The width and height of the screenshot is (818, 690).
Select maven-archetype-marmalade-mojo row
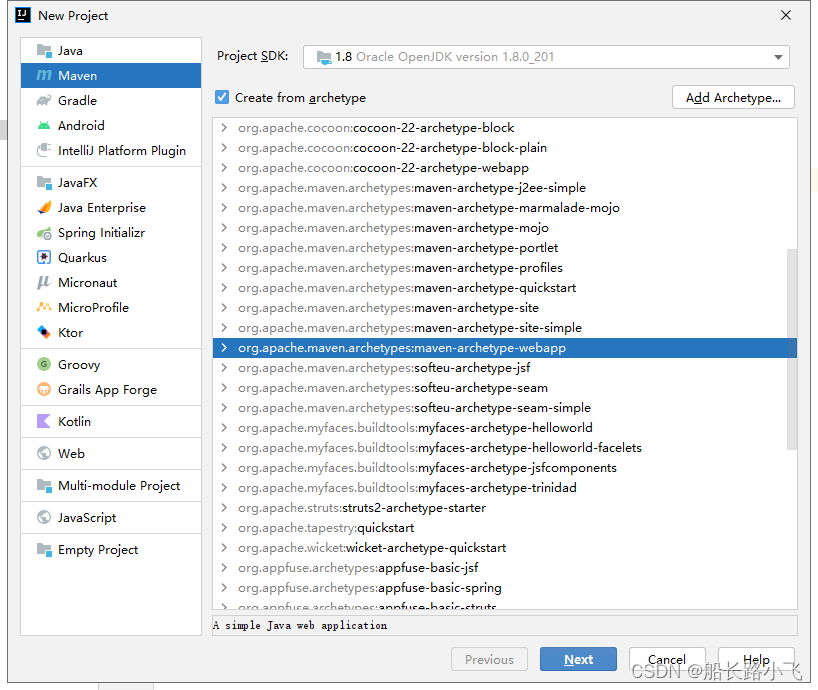coord(504,208)
